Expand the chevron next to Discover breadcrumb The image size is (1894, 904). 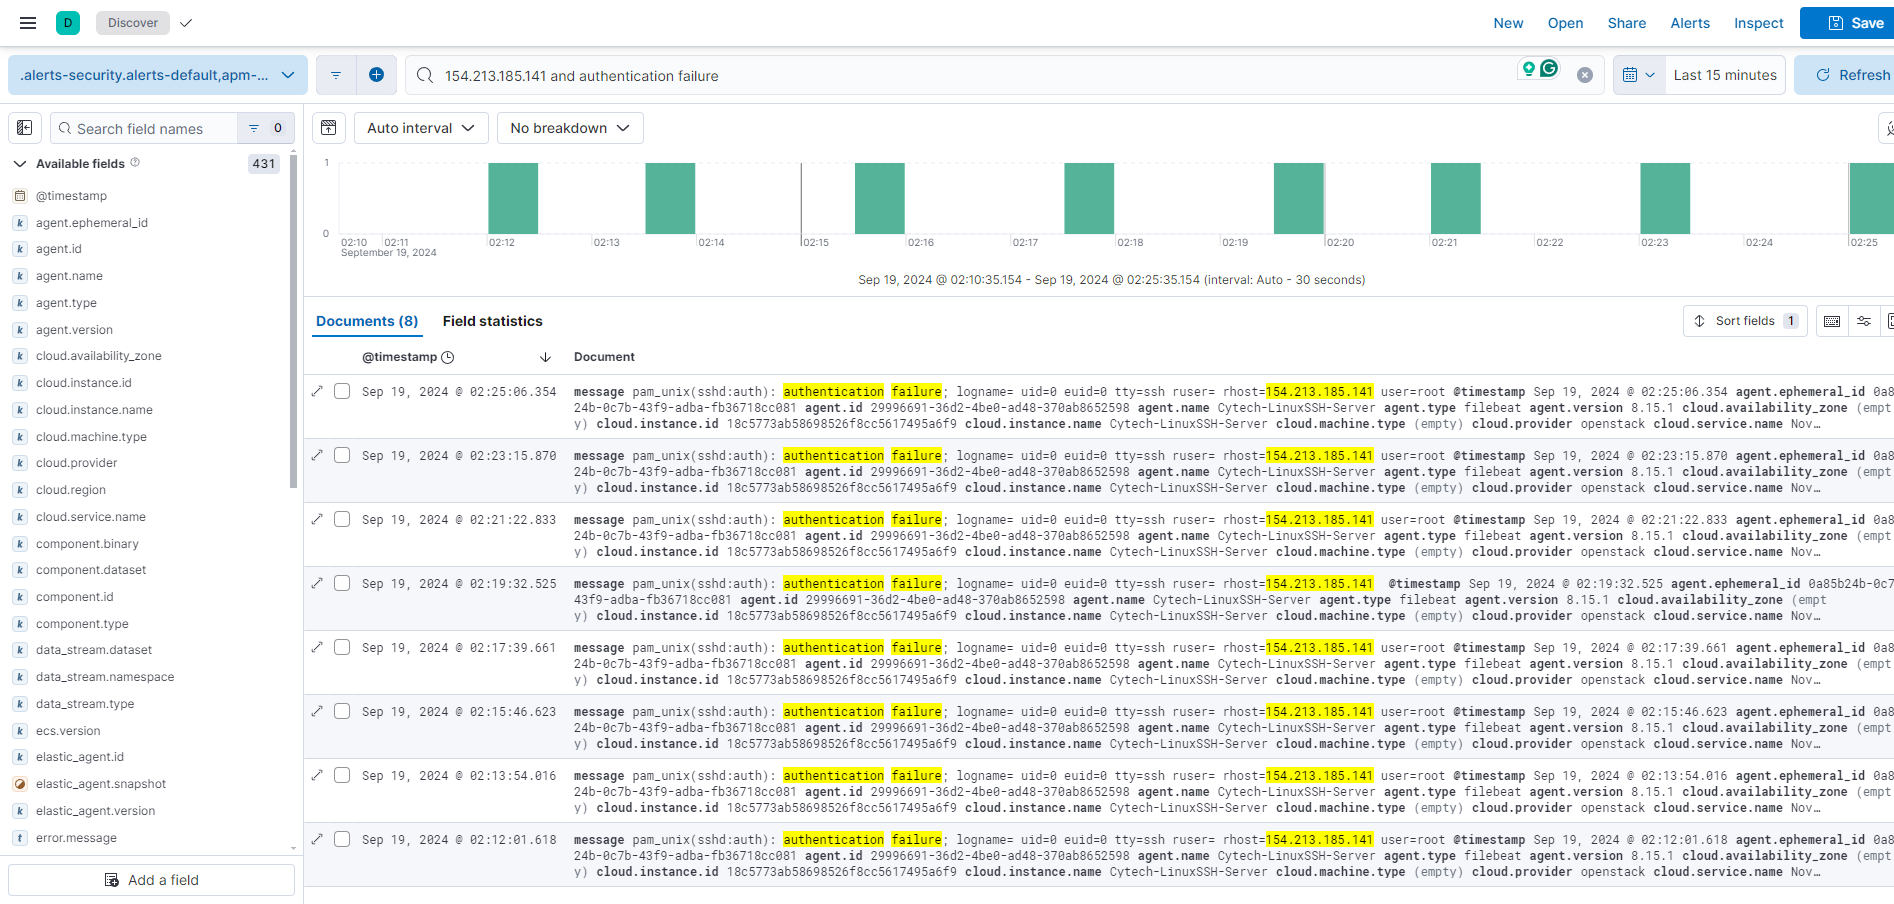186,23
